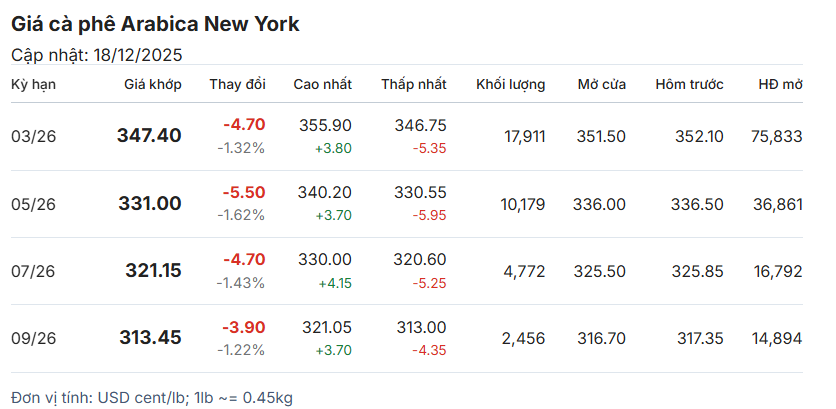The image size is (836, 409).
Task: Select the 'Hôm trước' column header
Action: click(x=689, y=84)
